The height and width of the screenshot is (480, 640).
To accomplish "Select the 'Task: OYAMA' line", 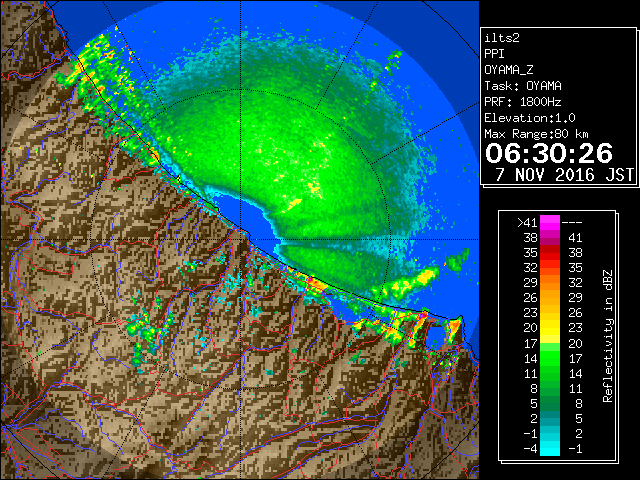I will (x=523, y=86).
